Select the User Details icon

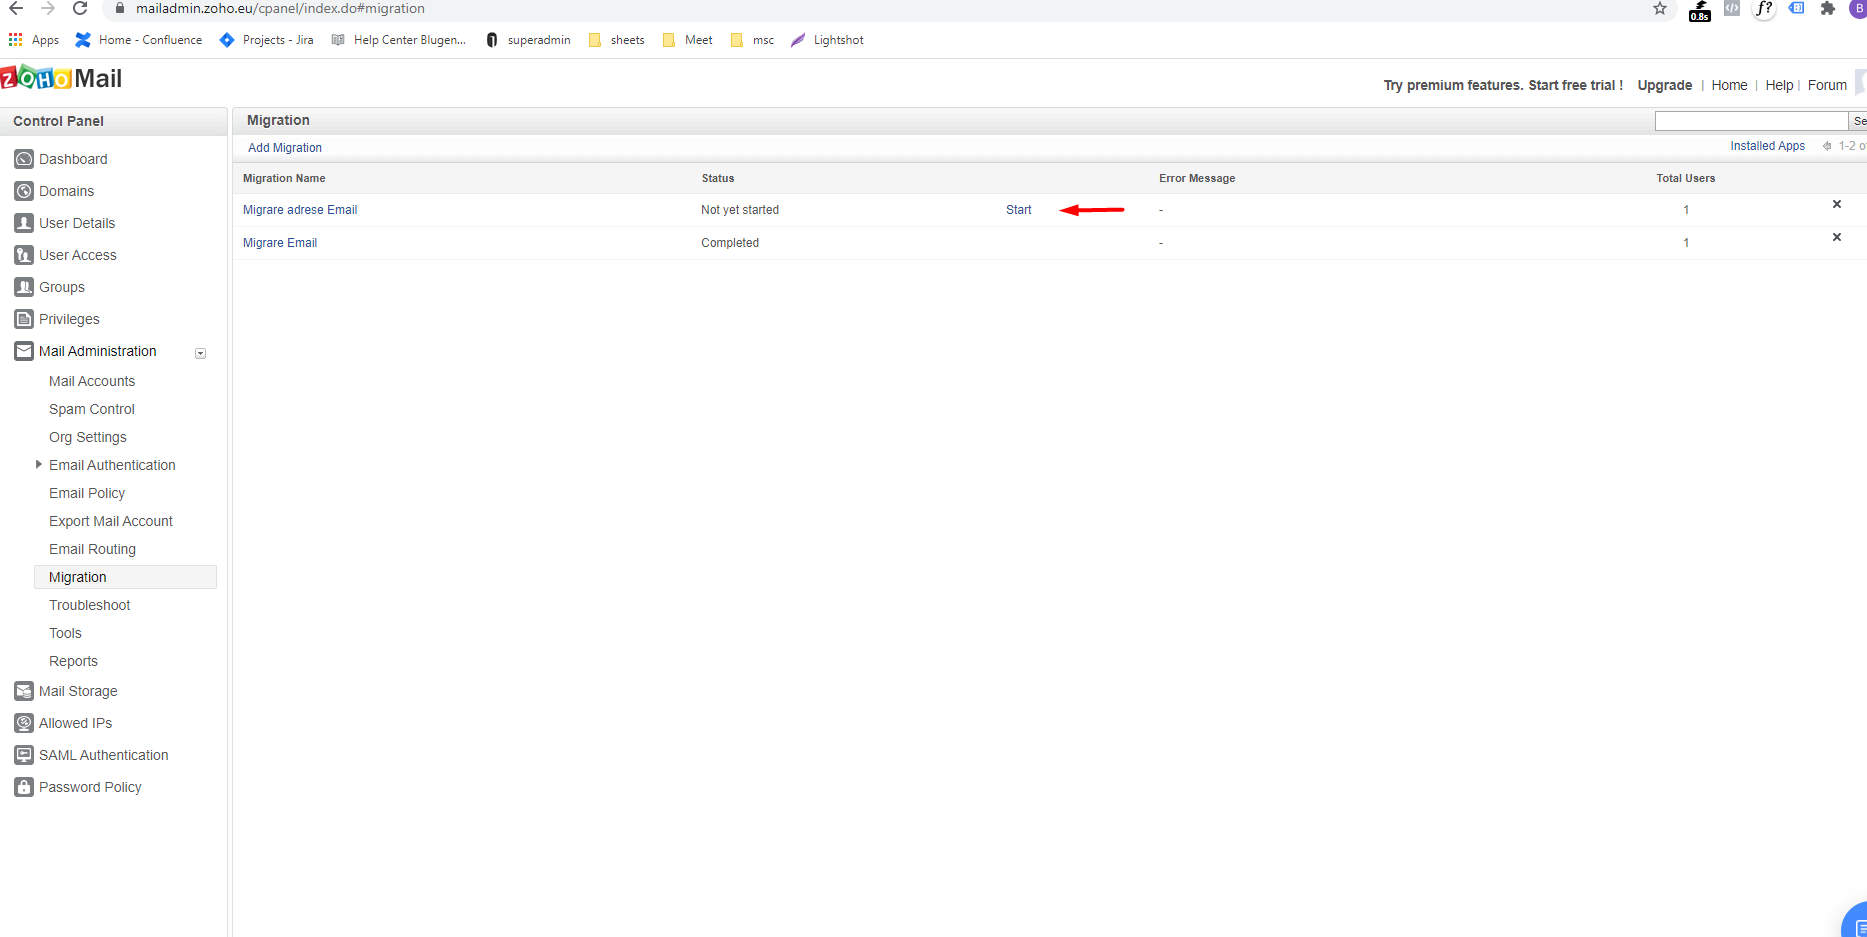24,223
